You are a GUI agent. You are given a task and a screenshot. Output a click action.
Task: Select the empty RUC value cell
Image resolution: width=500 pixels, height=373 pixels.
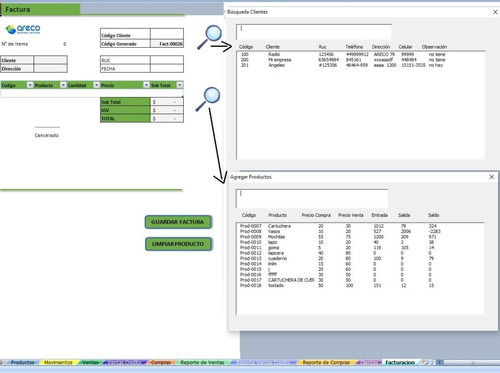pos(167,60)
